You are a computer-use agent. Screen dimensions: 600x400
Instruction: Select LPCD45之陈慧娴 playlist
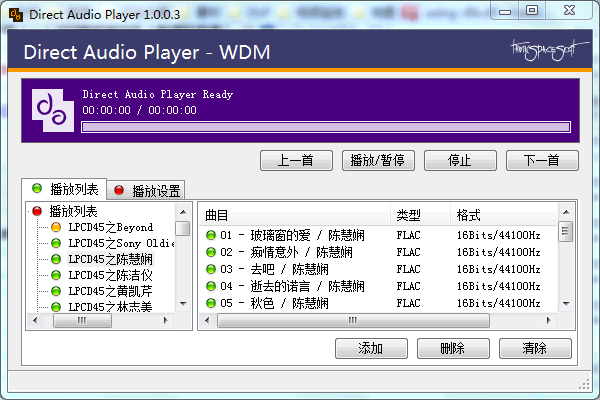[111, 259]
